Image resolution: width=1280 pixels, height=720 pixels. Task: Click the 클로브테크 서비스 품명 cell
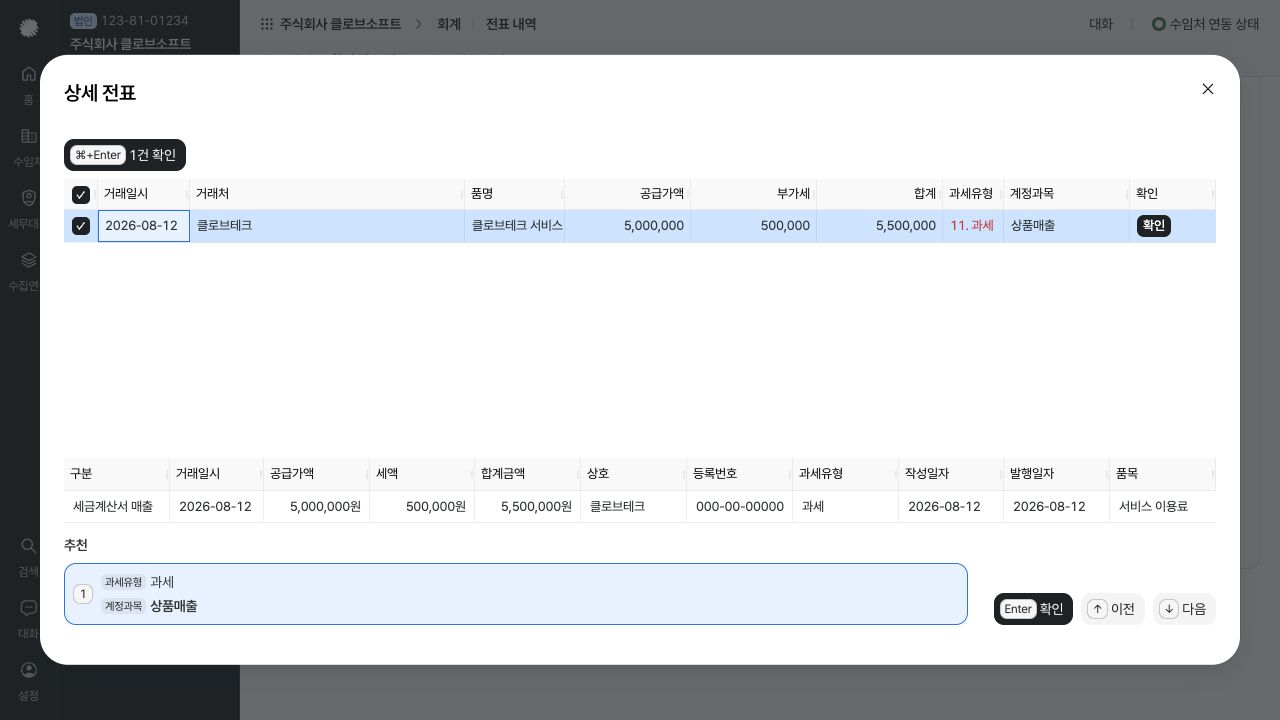pos(515,226)
